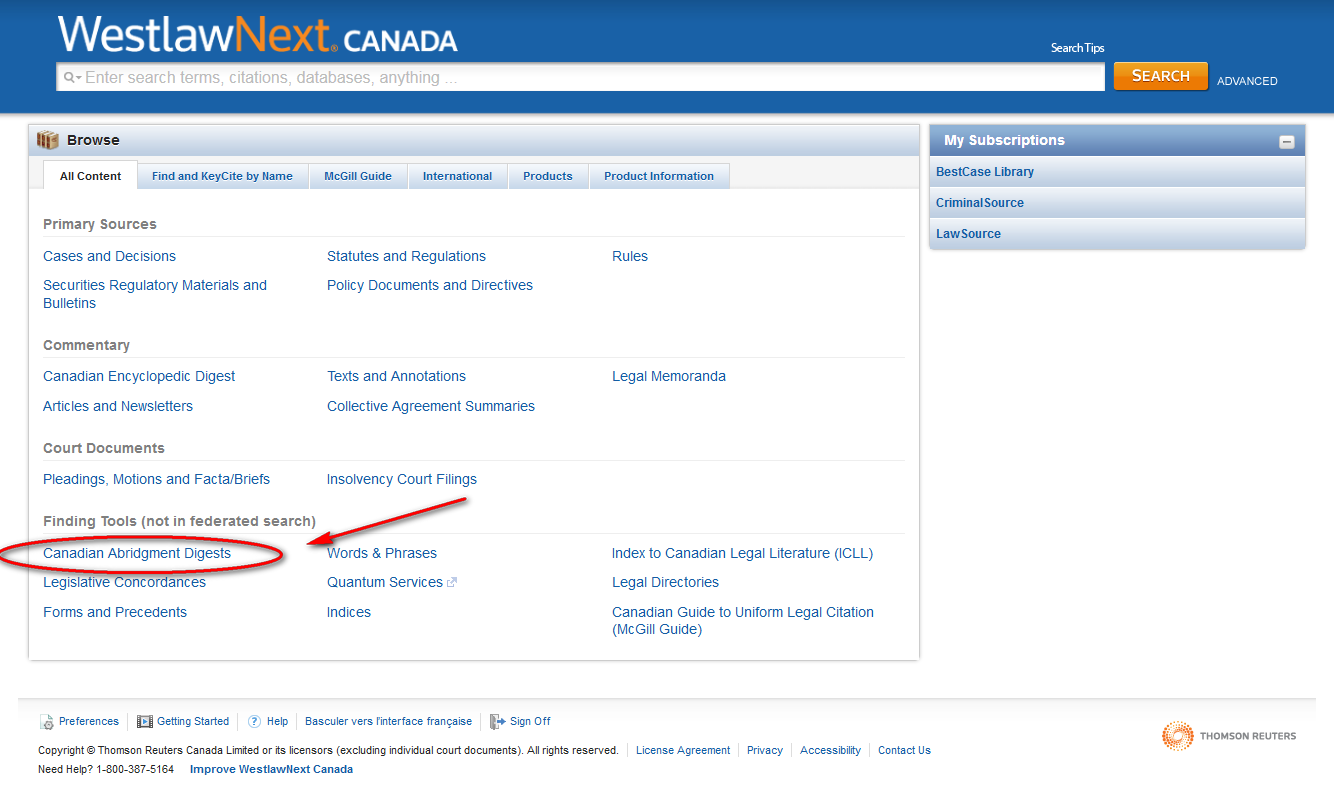The height and width of the screenshot is (808, 1334).
Task: Click the Browse books icon
Action: coord(48,140)
